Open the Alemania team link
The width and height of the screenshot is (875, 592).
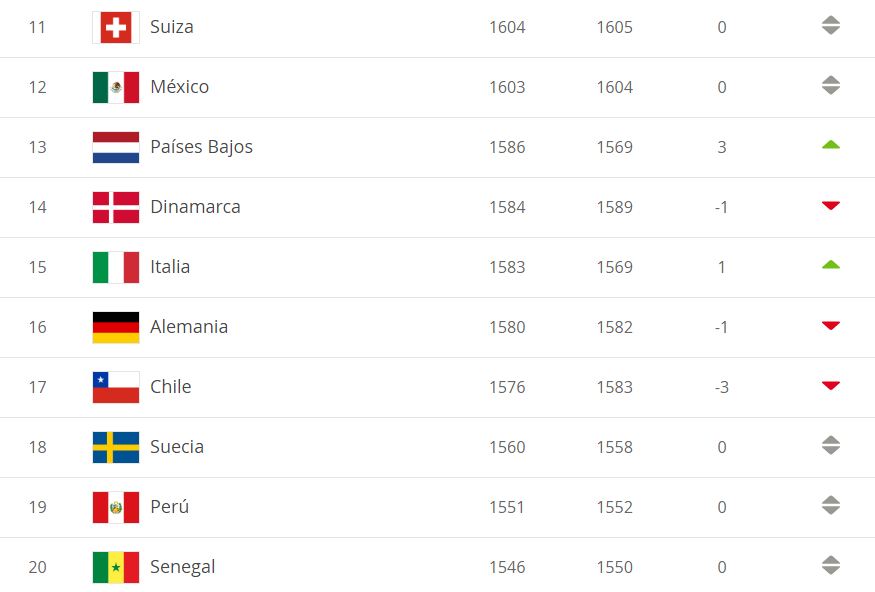pos(189,327)
